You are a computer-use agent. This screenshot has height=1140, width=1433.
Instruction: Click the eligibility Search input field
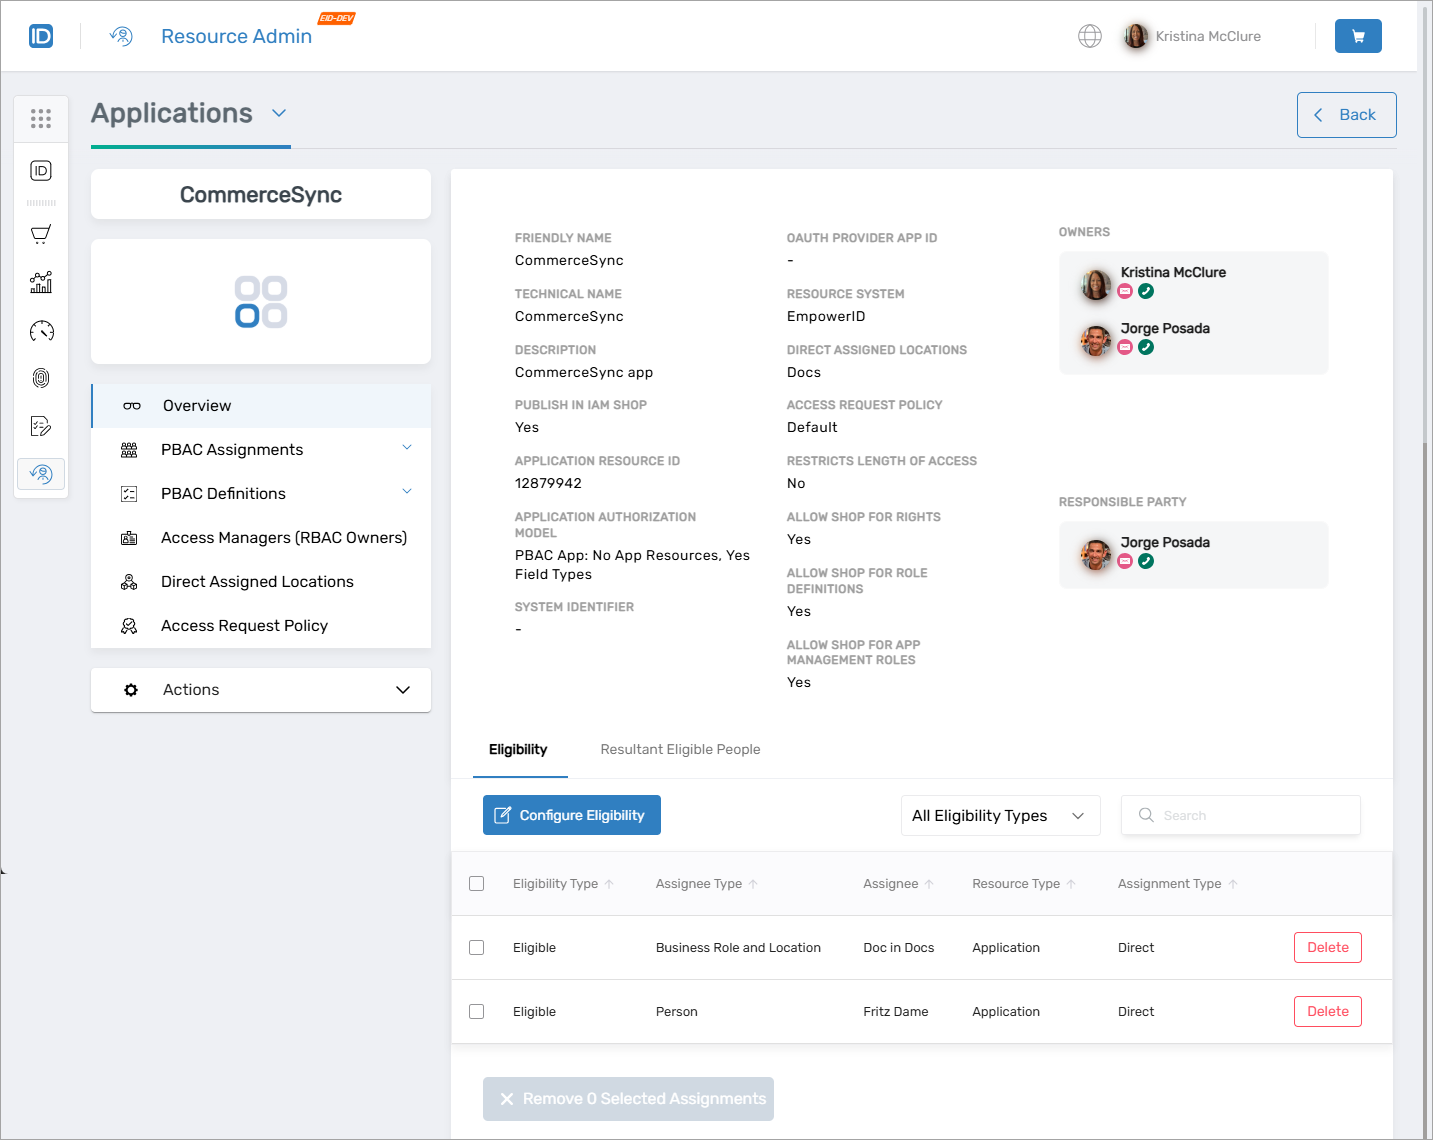[1241, 815]
